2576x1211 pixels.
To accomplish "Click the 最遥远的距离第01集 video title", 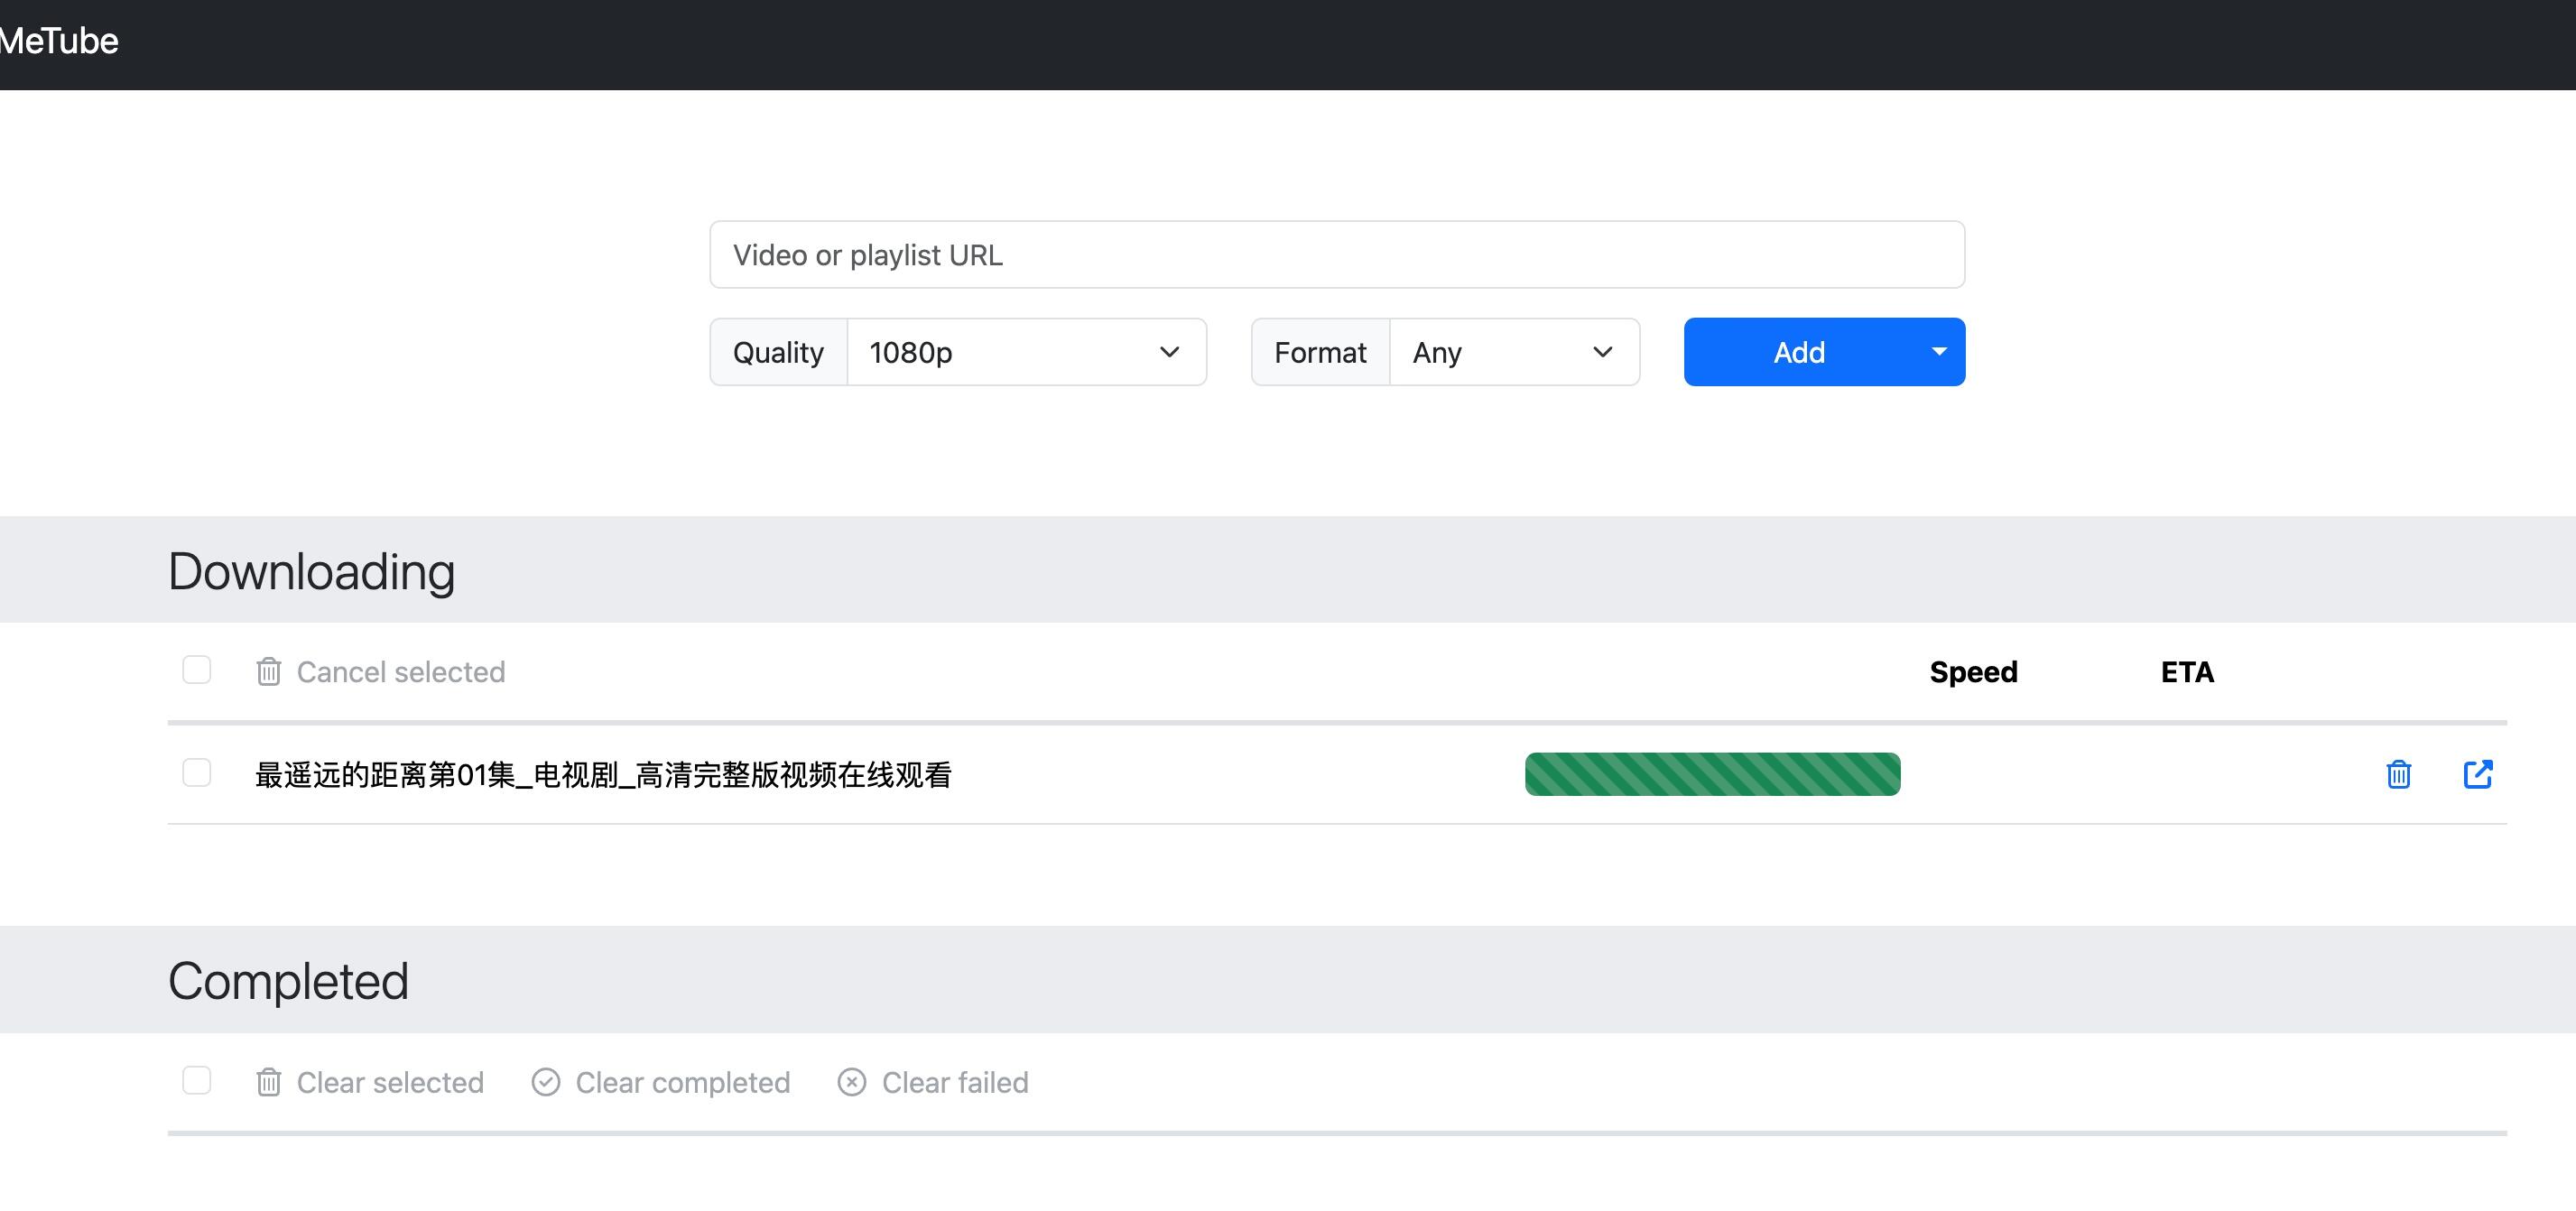I will point(603,775).
